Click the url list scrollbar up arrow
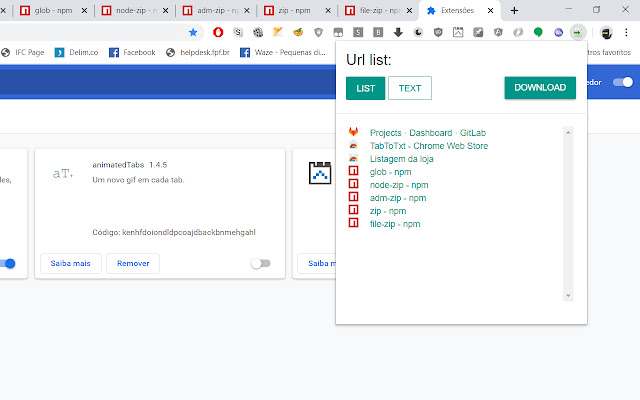 [x=568, y=132]
